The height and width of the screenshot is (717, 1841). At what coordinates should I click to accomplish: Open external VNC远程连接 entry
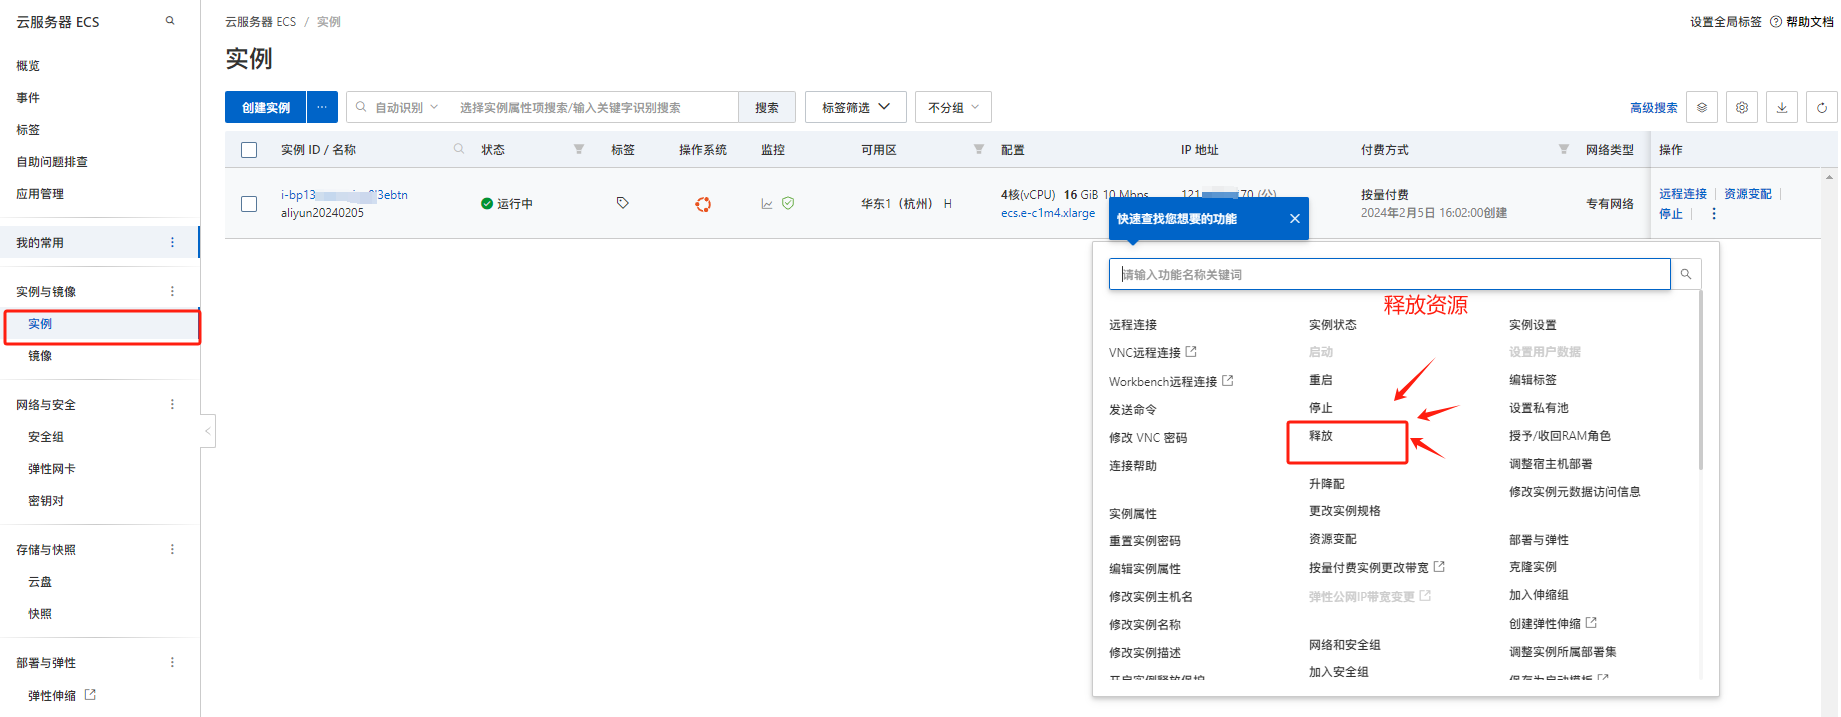click(x=1153, y=353)
